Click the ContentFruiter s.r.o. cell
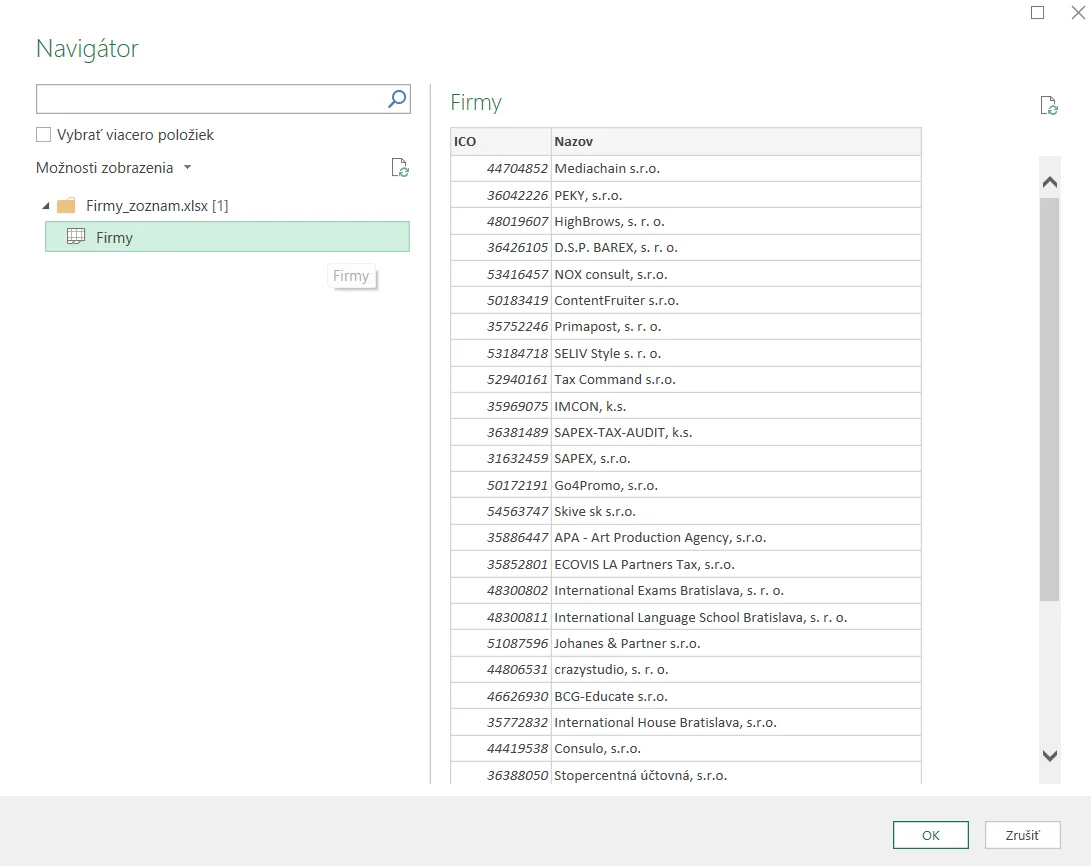 (x=736, y=300)
